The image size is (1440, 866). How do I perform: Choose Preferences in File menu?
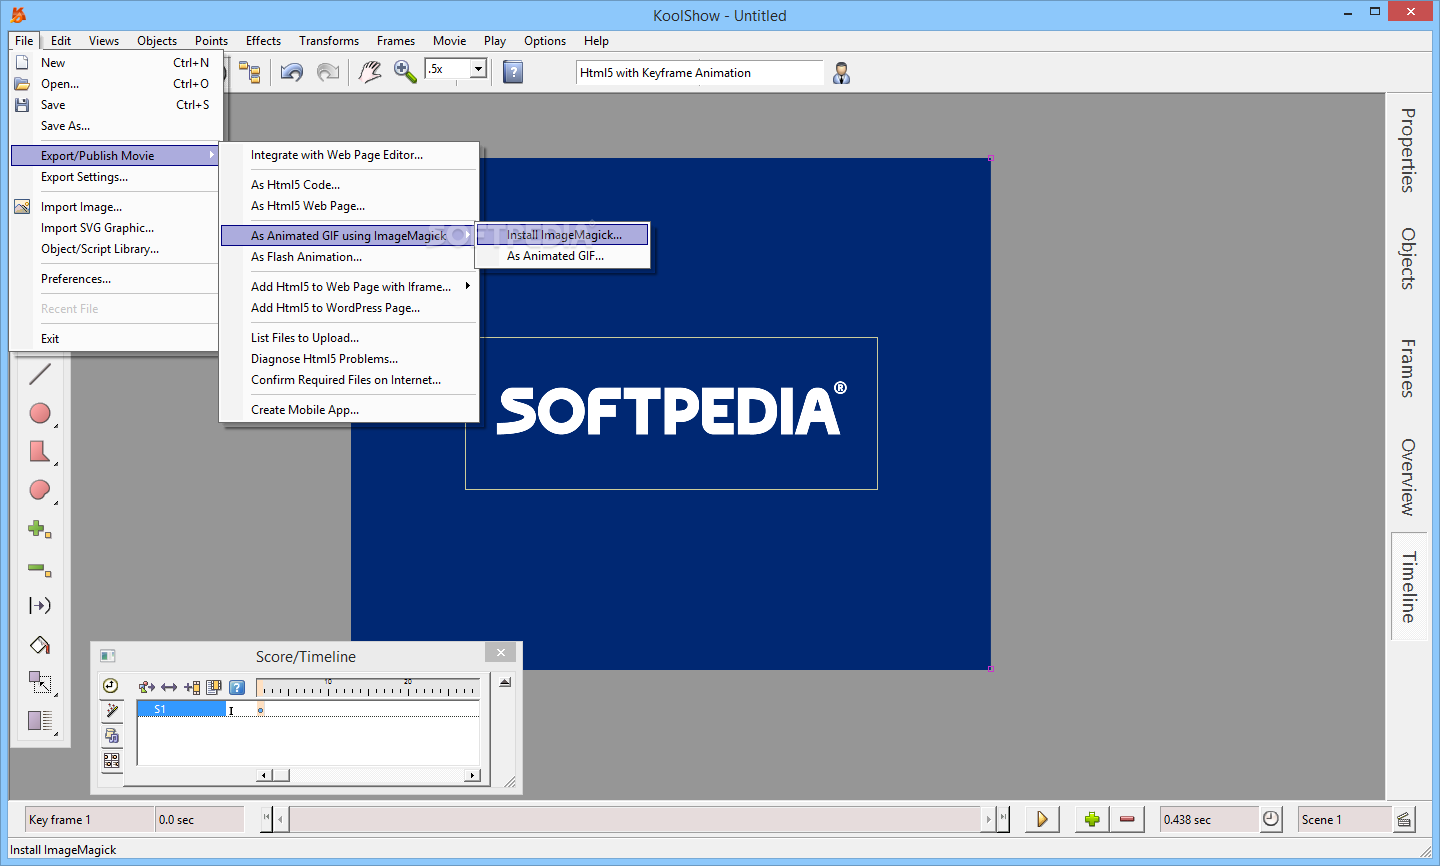pyautogui.click(x=115, y=279)
